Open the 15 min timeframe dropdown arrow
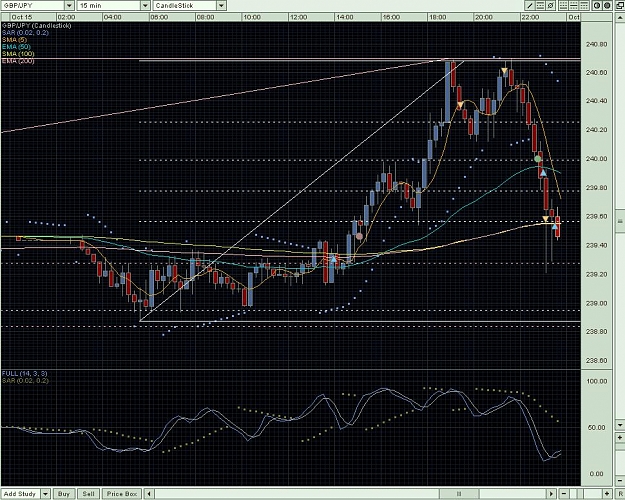This screenshot has width=625, height=500. tap(145, 6)
